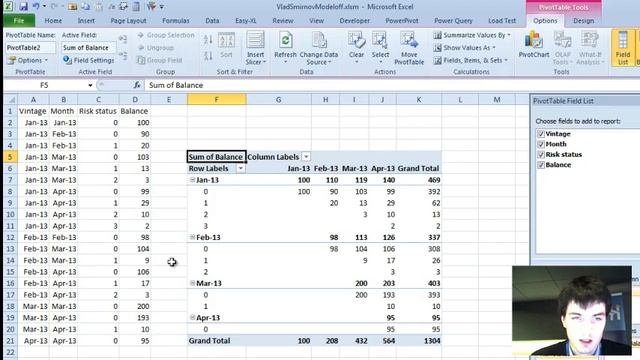
Task: Switch to the Developer ribbon tab
Action: [x=354, y=20]
